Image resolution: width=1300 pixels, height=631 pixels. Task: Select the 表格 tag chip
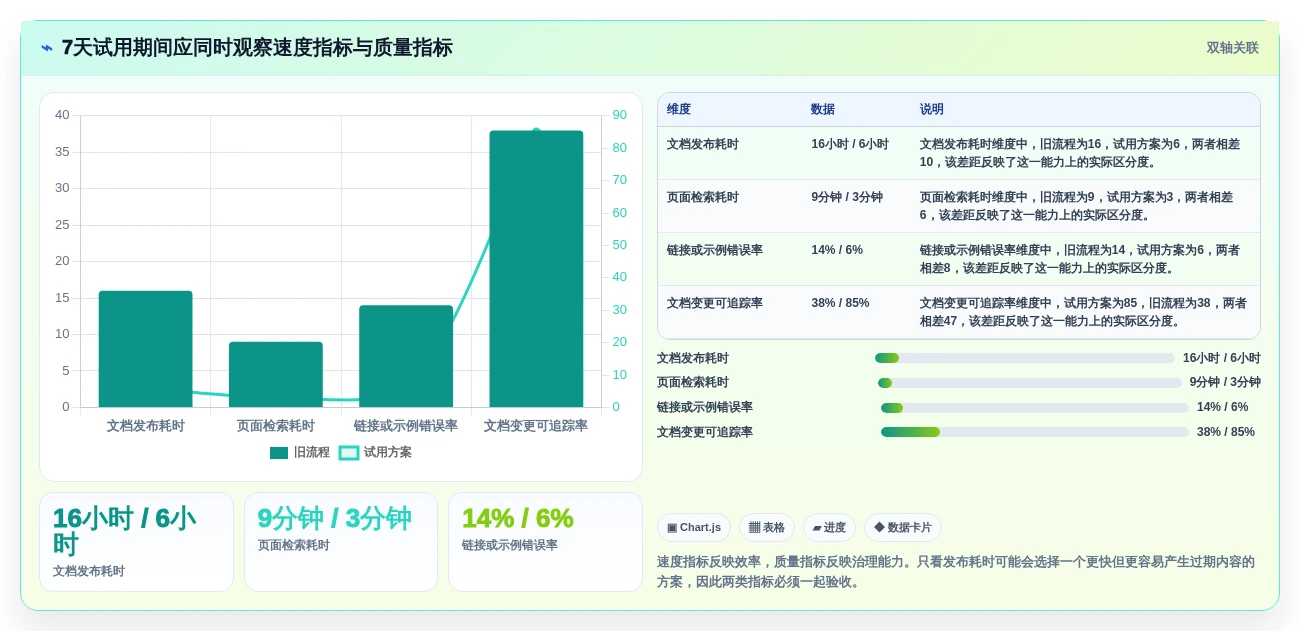[767, 527]
